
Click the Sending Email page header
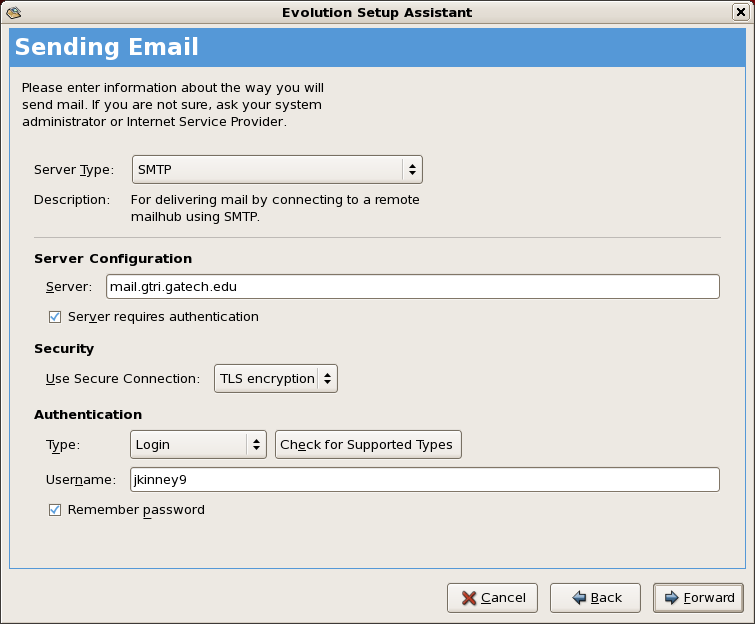click(106, 47)
